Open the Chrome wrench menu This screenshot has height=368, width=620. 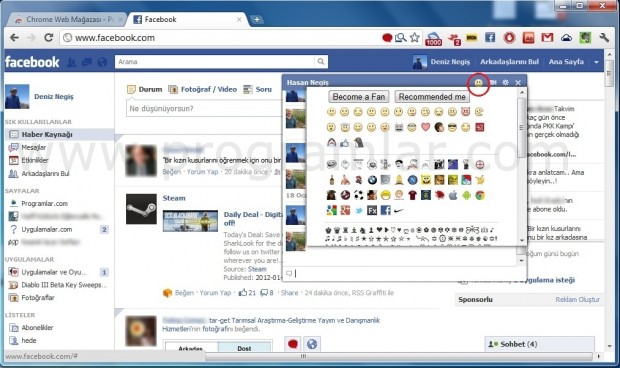click(x=604, y=38)
